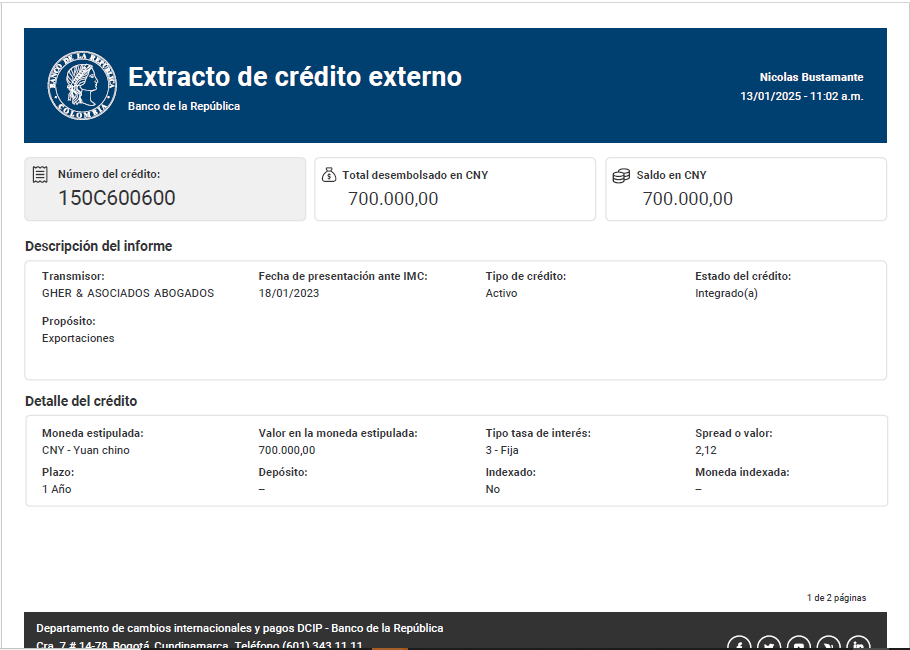
Task: Click the 1 de 2 páginas indicator
Action: click(836, 598)
